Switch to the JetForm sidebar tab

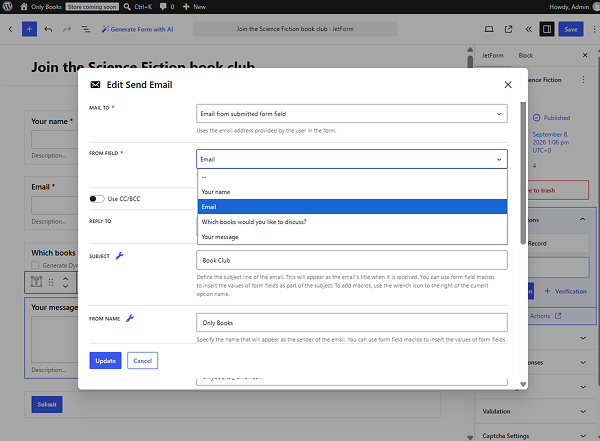(492, 56)
